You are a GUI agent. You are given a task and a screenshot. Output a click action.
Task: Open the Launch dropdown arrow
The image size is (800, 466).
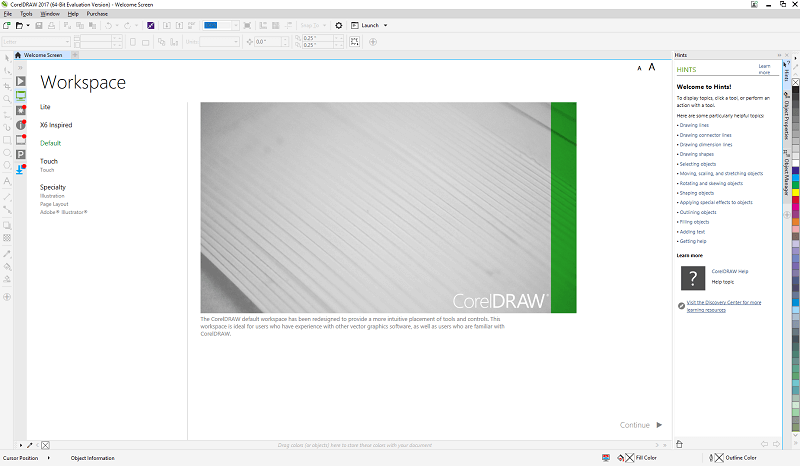(x=385, y=25)
